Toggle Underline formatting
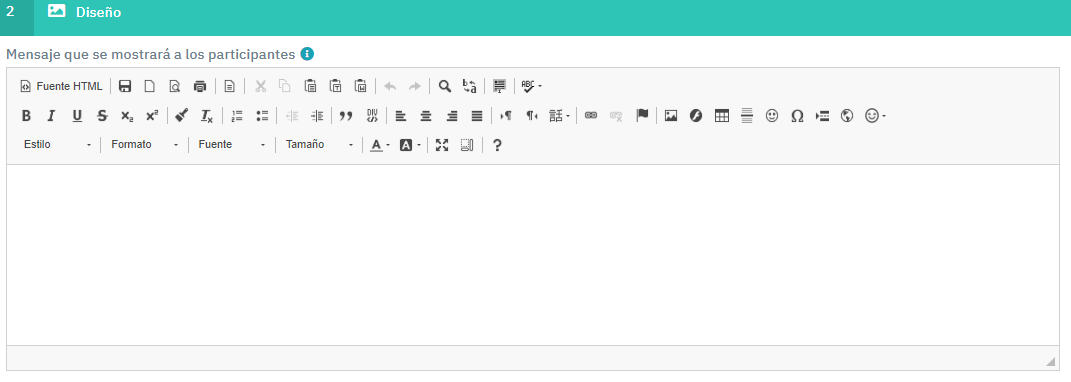This screenshot has height=382, width=1071. click(77, 115)
